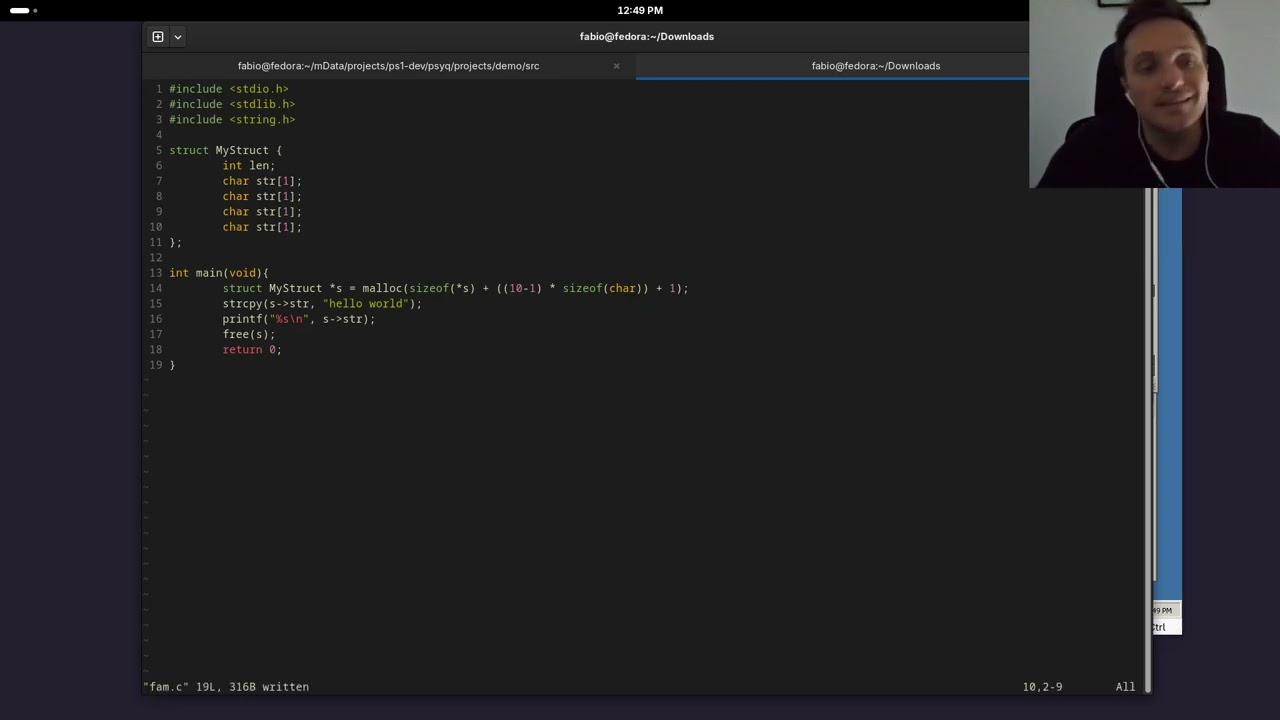The width and height of the screenshot is (1280, 720).
Task: Place cursor on 'struct MyStruct {' declaration
Action: pos(226,150)
